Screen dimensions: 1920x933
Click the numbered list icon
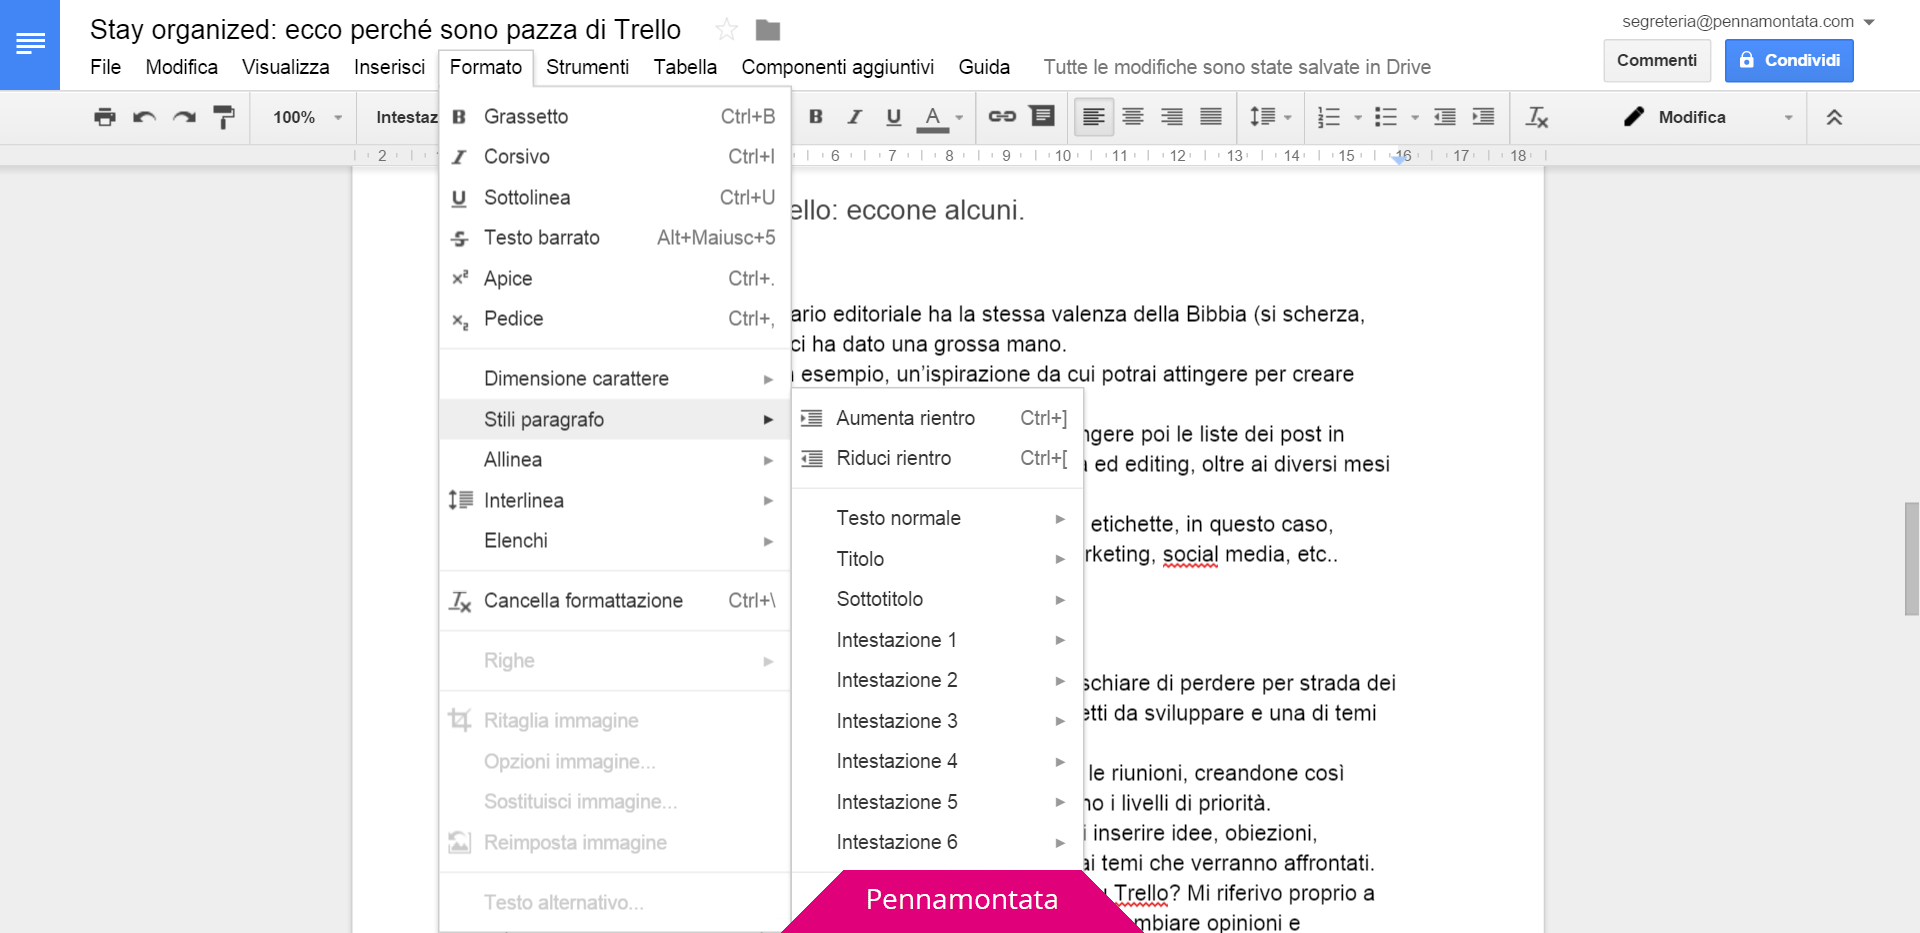pyautogui.click(x=1330, y=117)
